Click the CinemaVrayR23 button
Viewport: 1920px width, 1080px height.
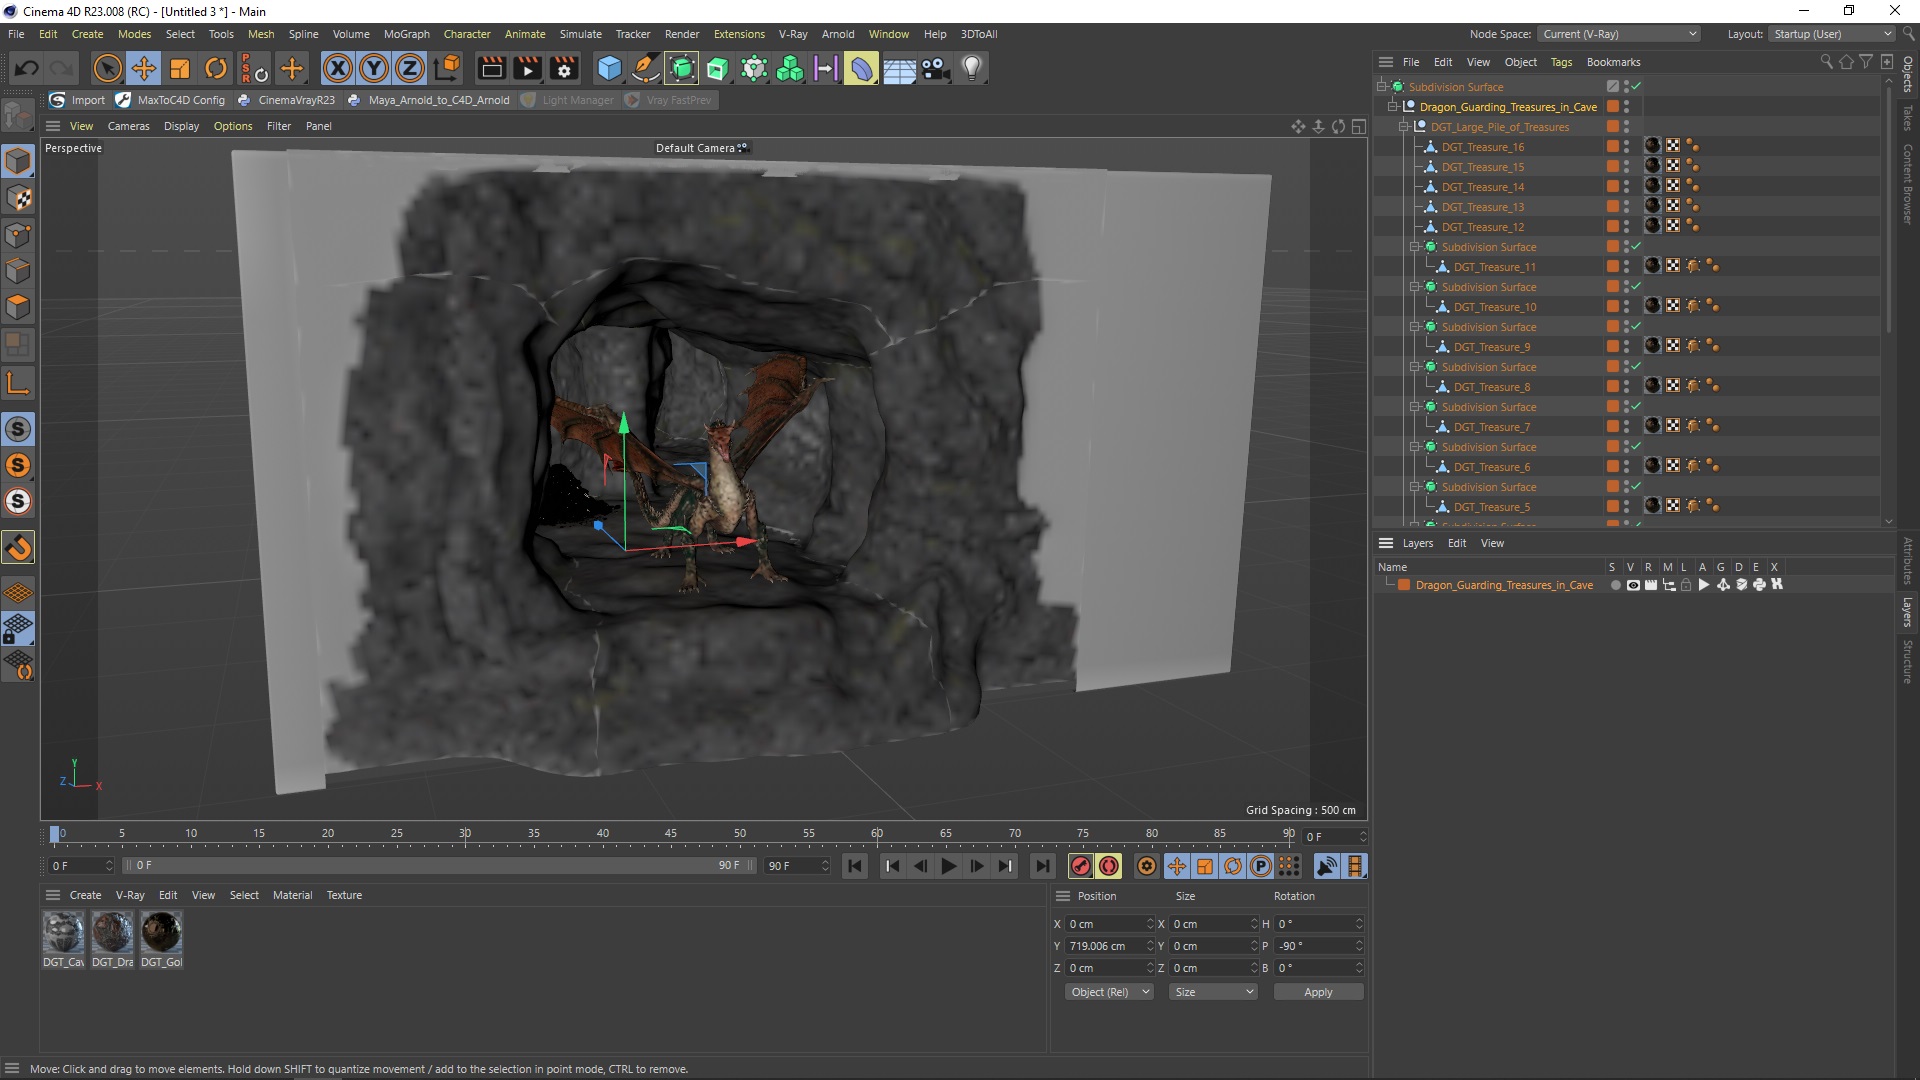pyautogui.click(x=286, y=100)
